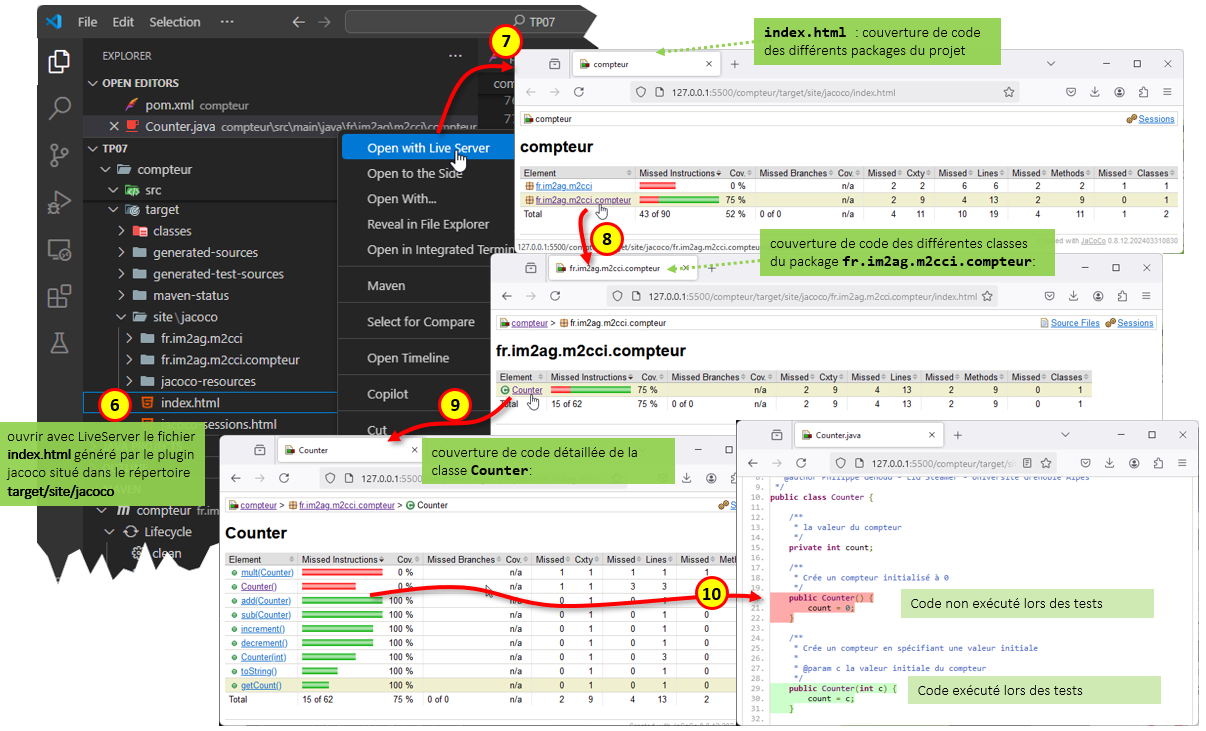Choose Open with Live Server menu entry
Screen dimensions: 1206x731
428,148
